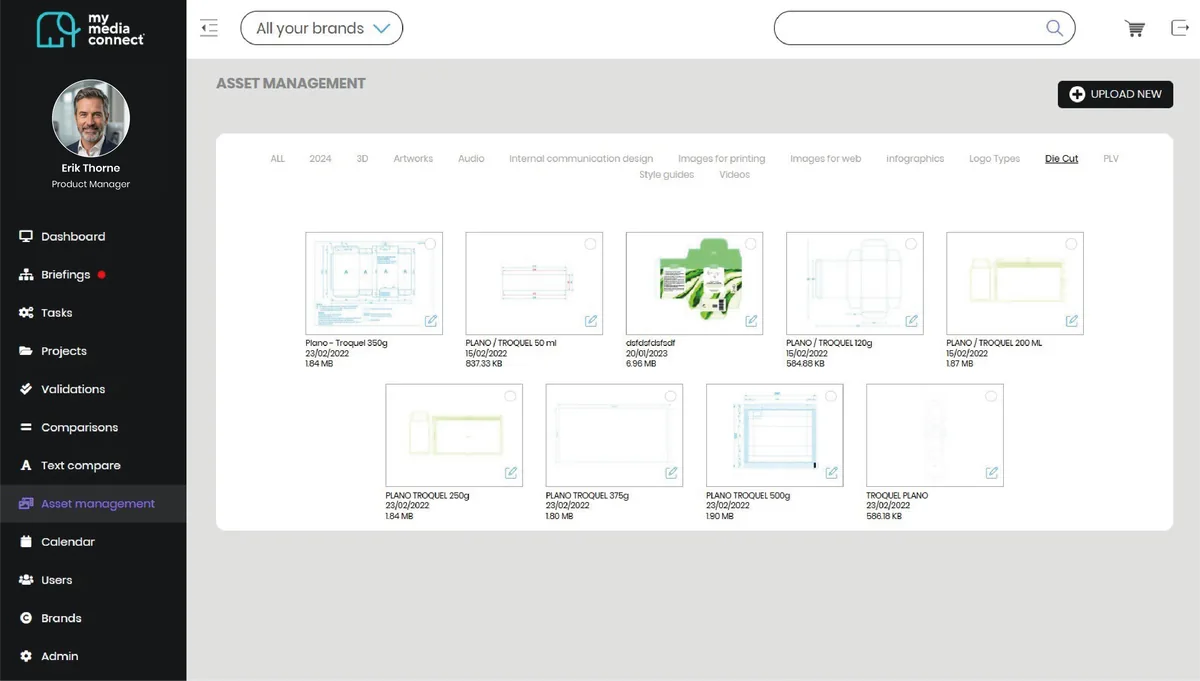Select the PLANO / TROQUEL 120g checkbox

(910, 244)
